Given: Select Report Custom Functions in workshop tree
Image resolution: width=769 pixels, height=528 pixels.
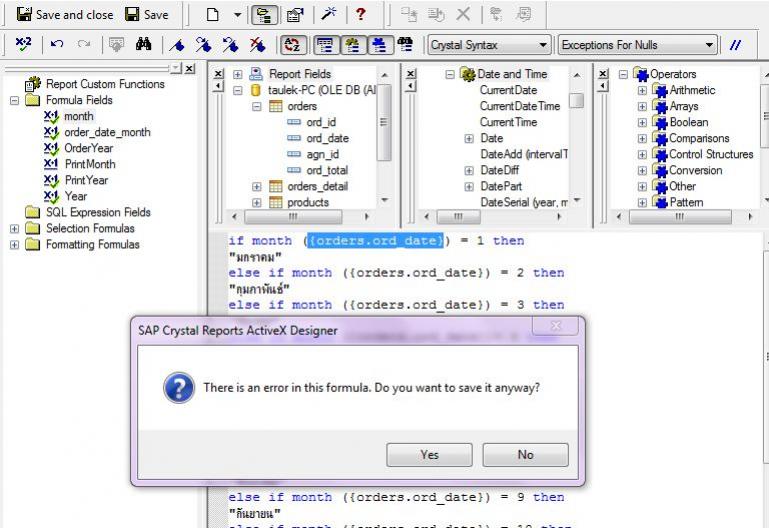Looking at the screenshot, I should pos(105,84).
